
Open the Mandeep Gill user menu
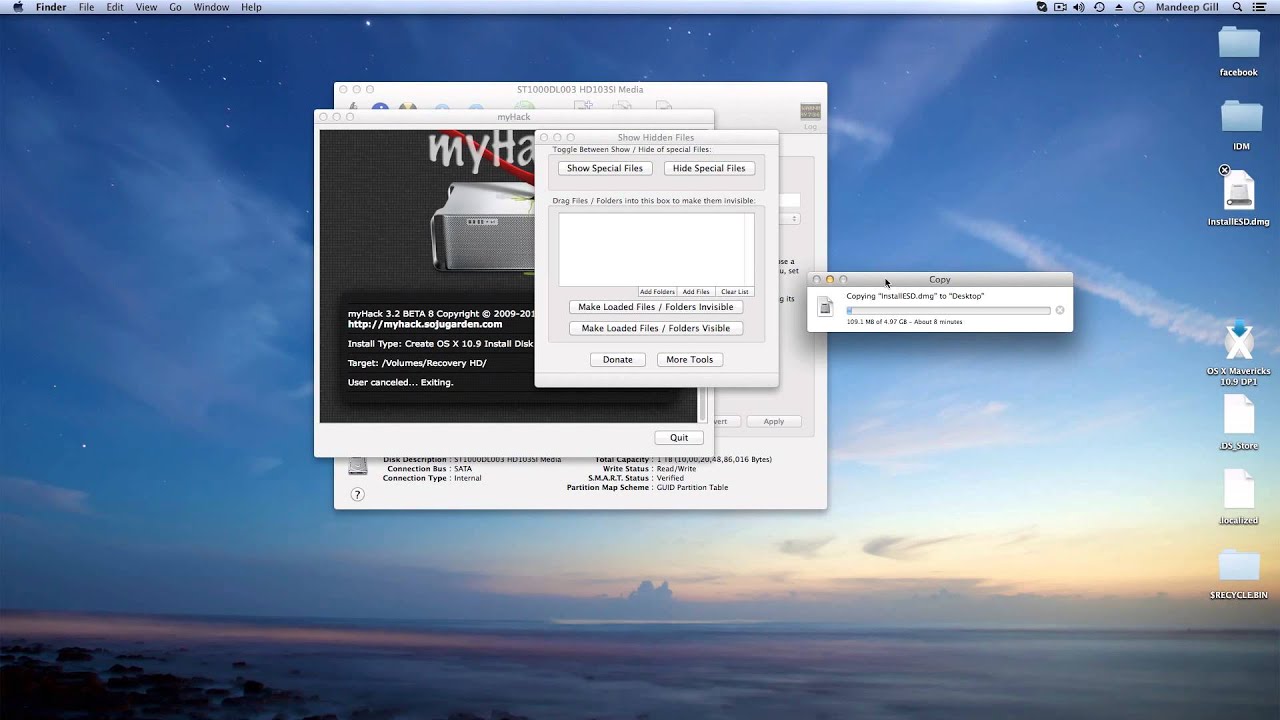click(x=1187, y=7)
